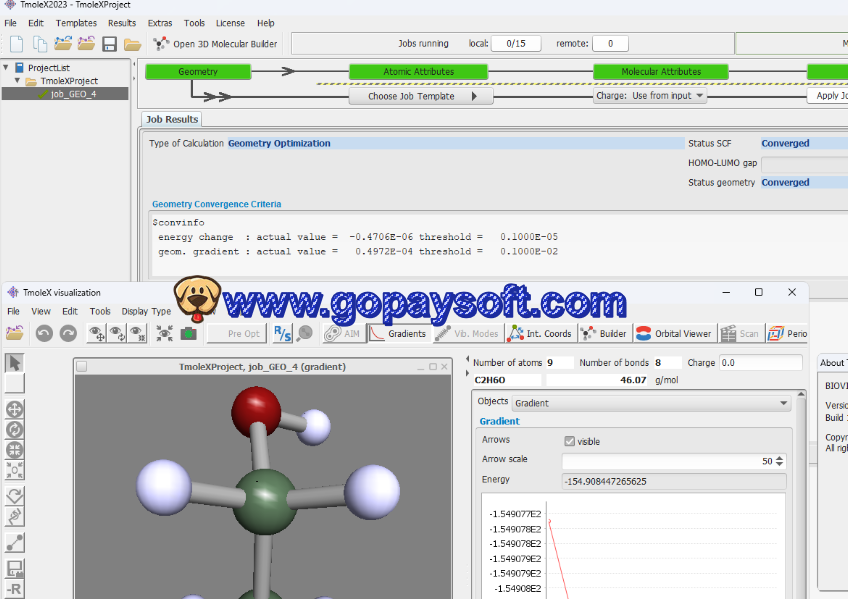Click the Molecular Attributes workflow button
The width and height of the screenshot is (848, 599).
click(x=661, y=71)
